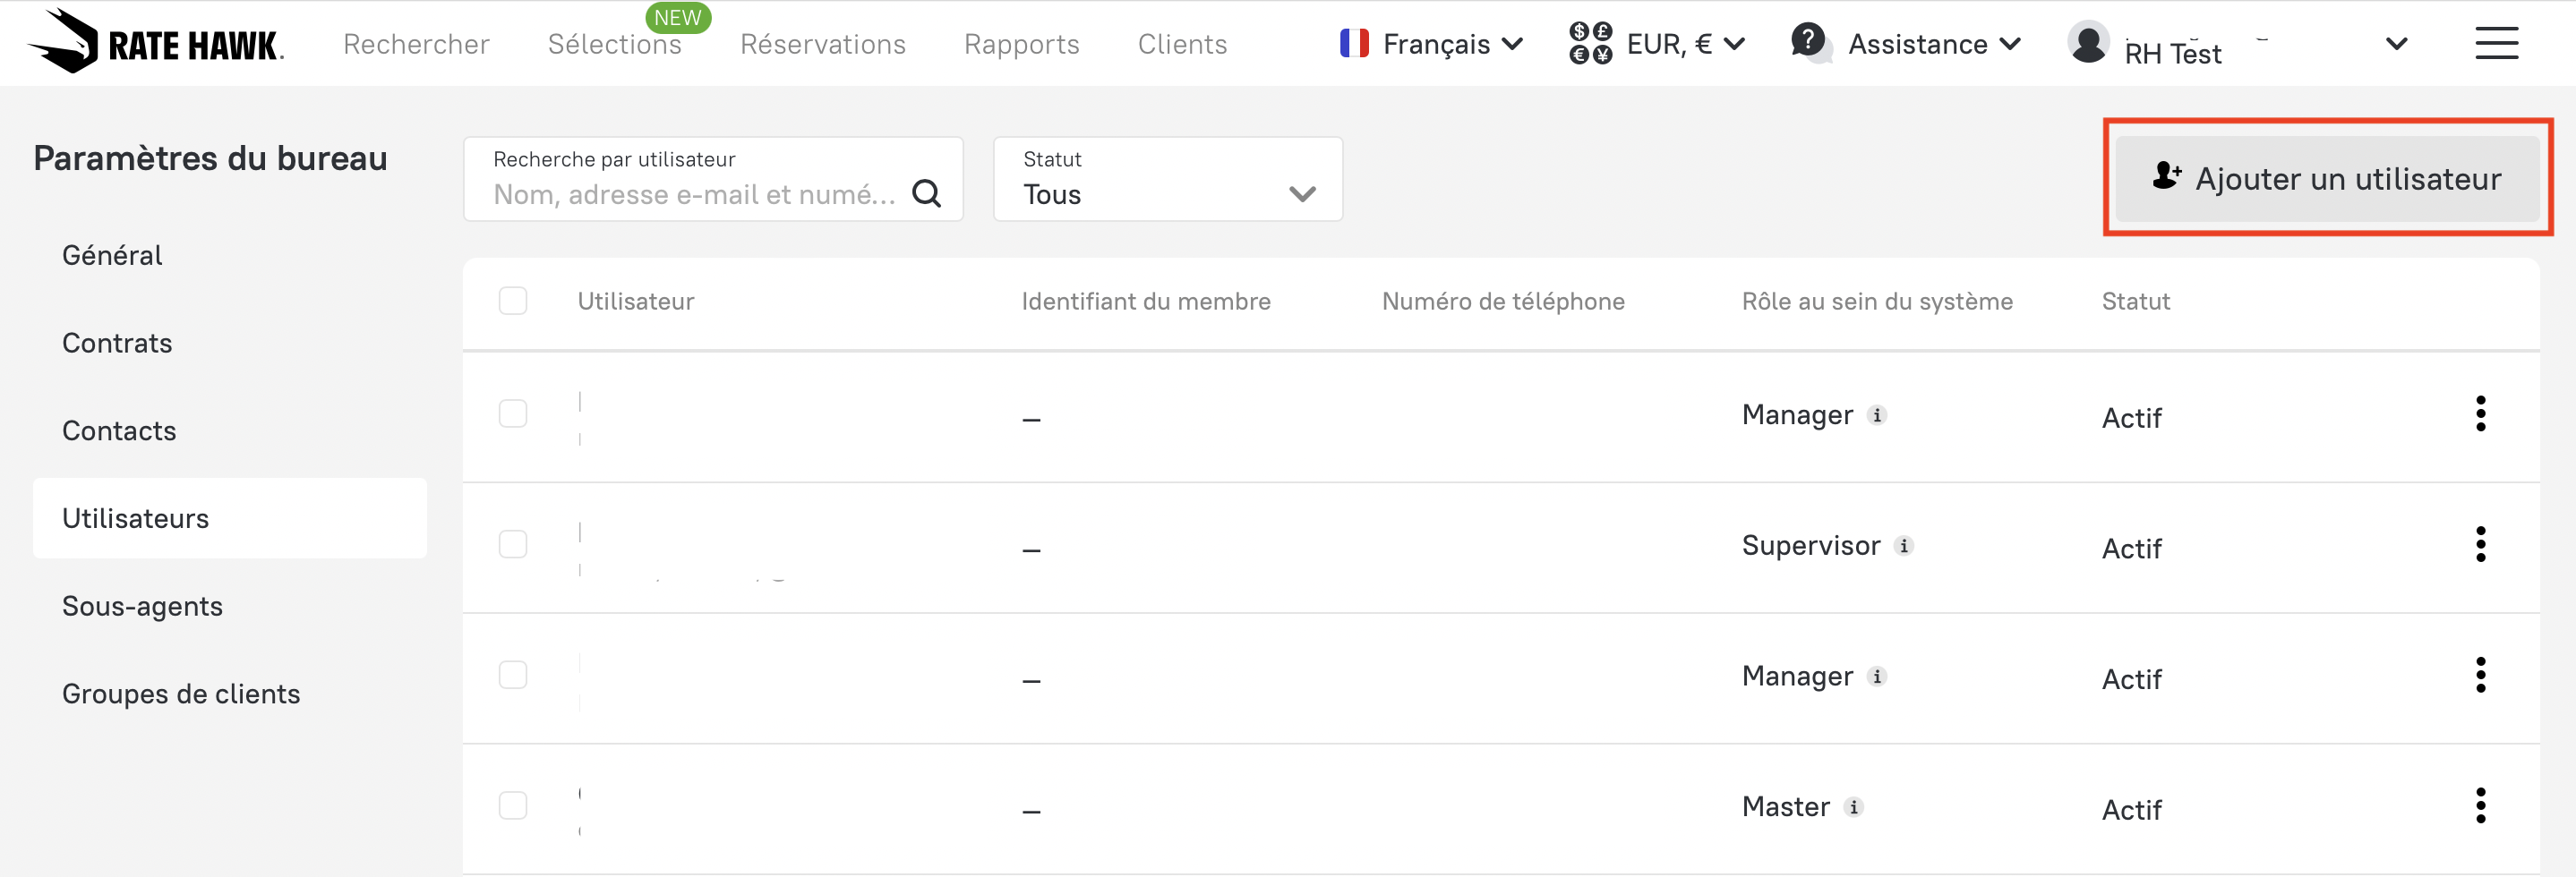Open the Français language dropdown
2576x877 pixels.
1431,44
